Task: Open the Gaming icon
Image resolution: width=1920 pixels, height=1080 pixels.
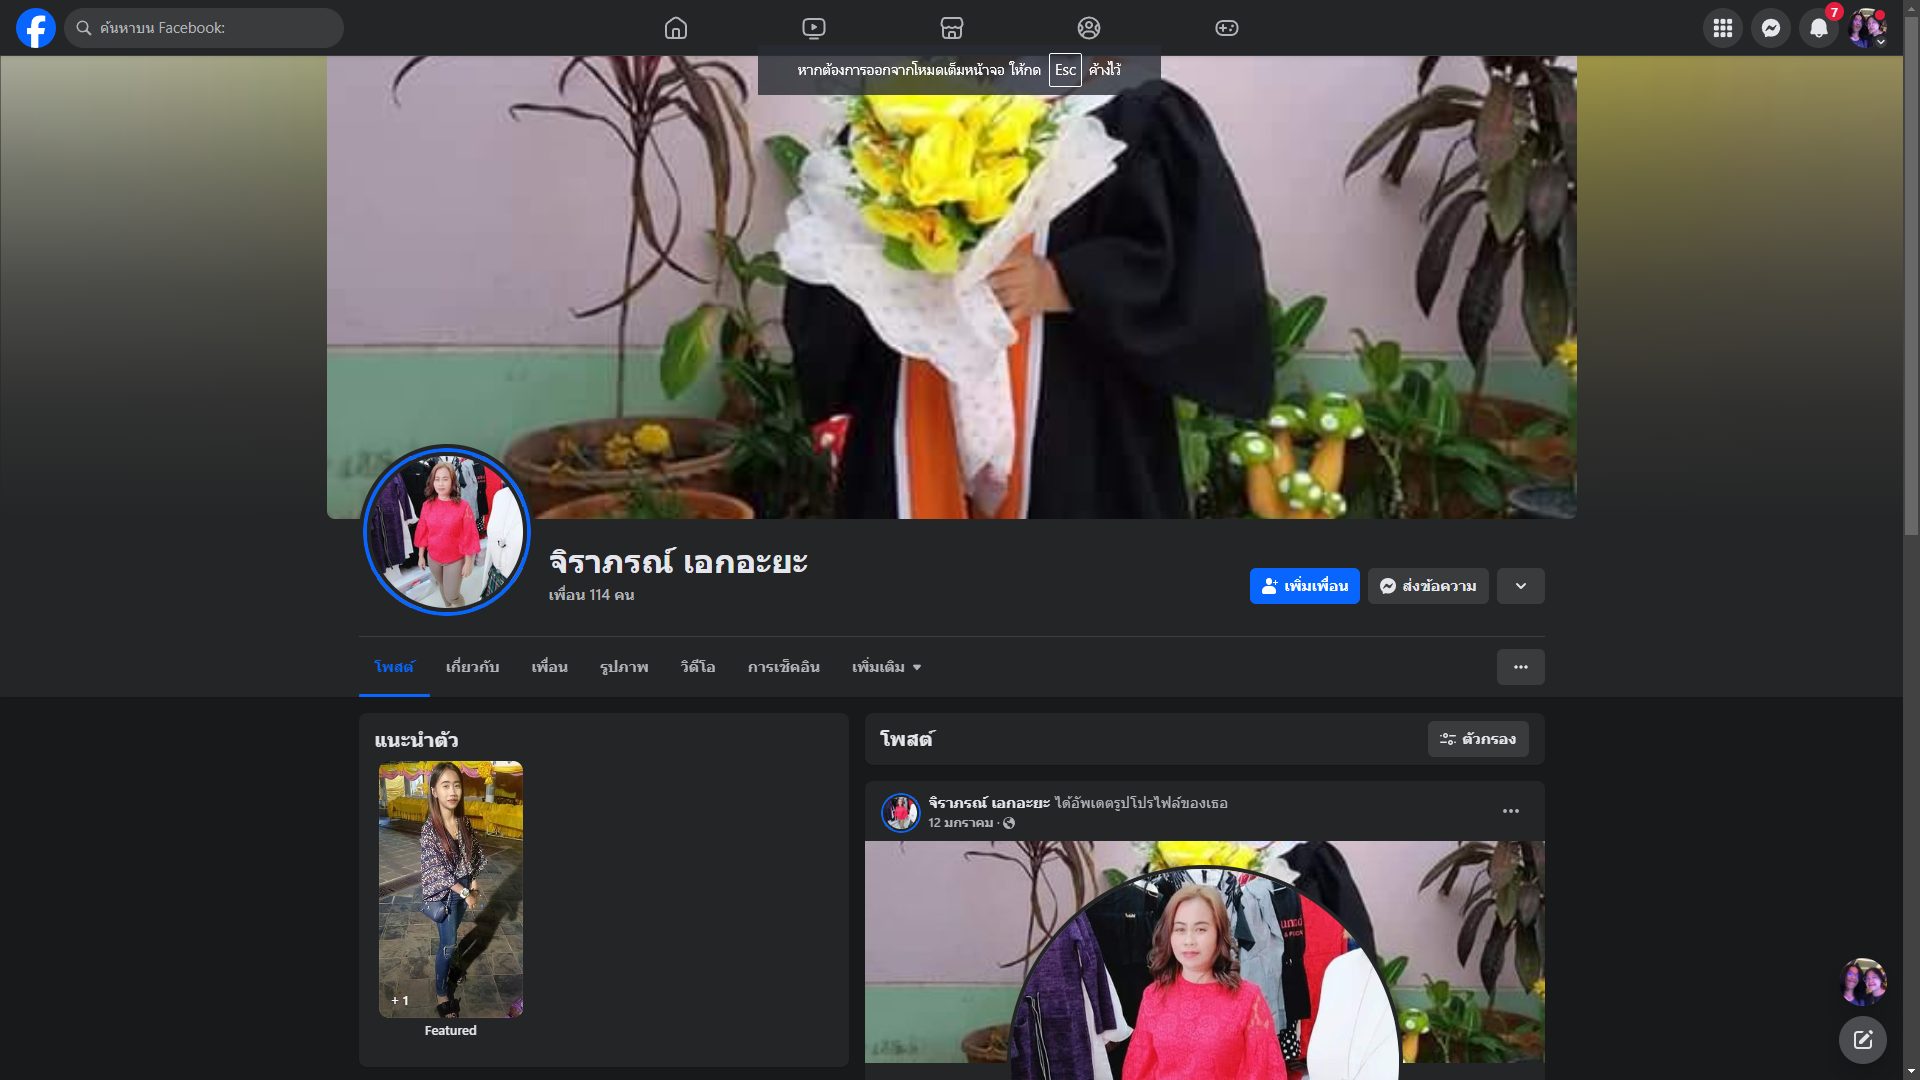Action: point(1227,28)
